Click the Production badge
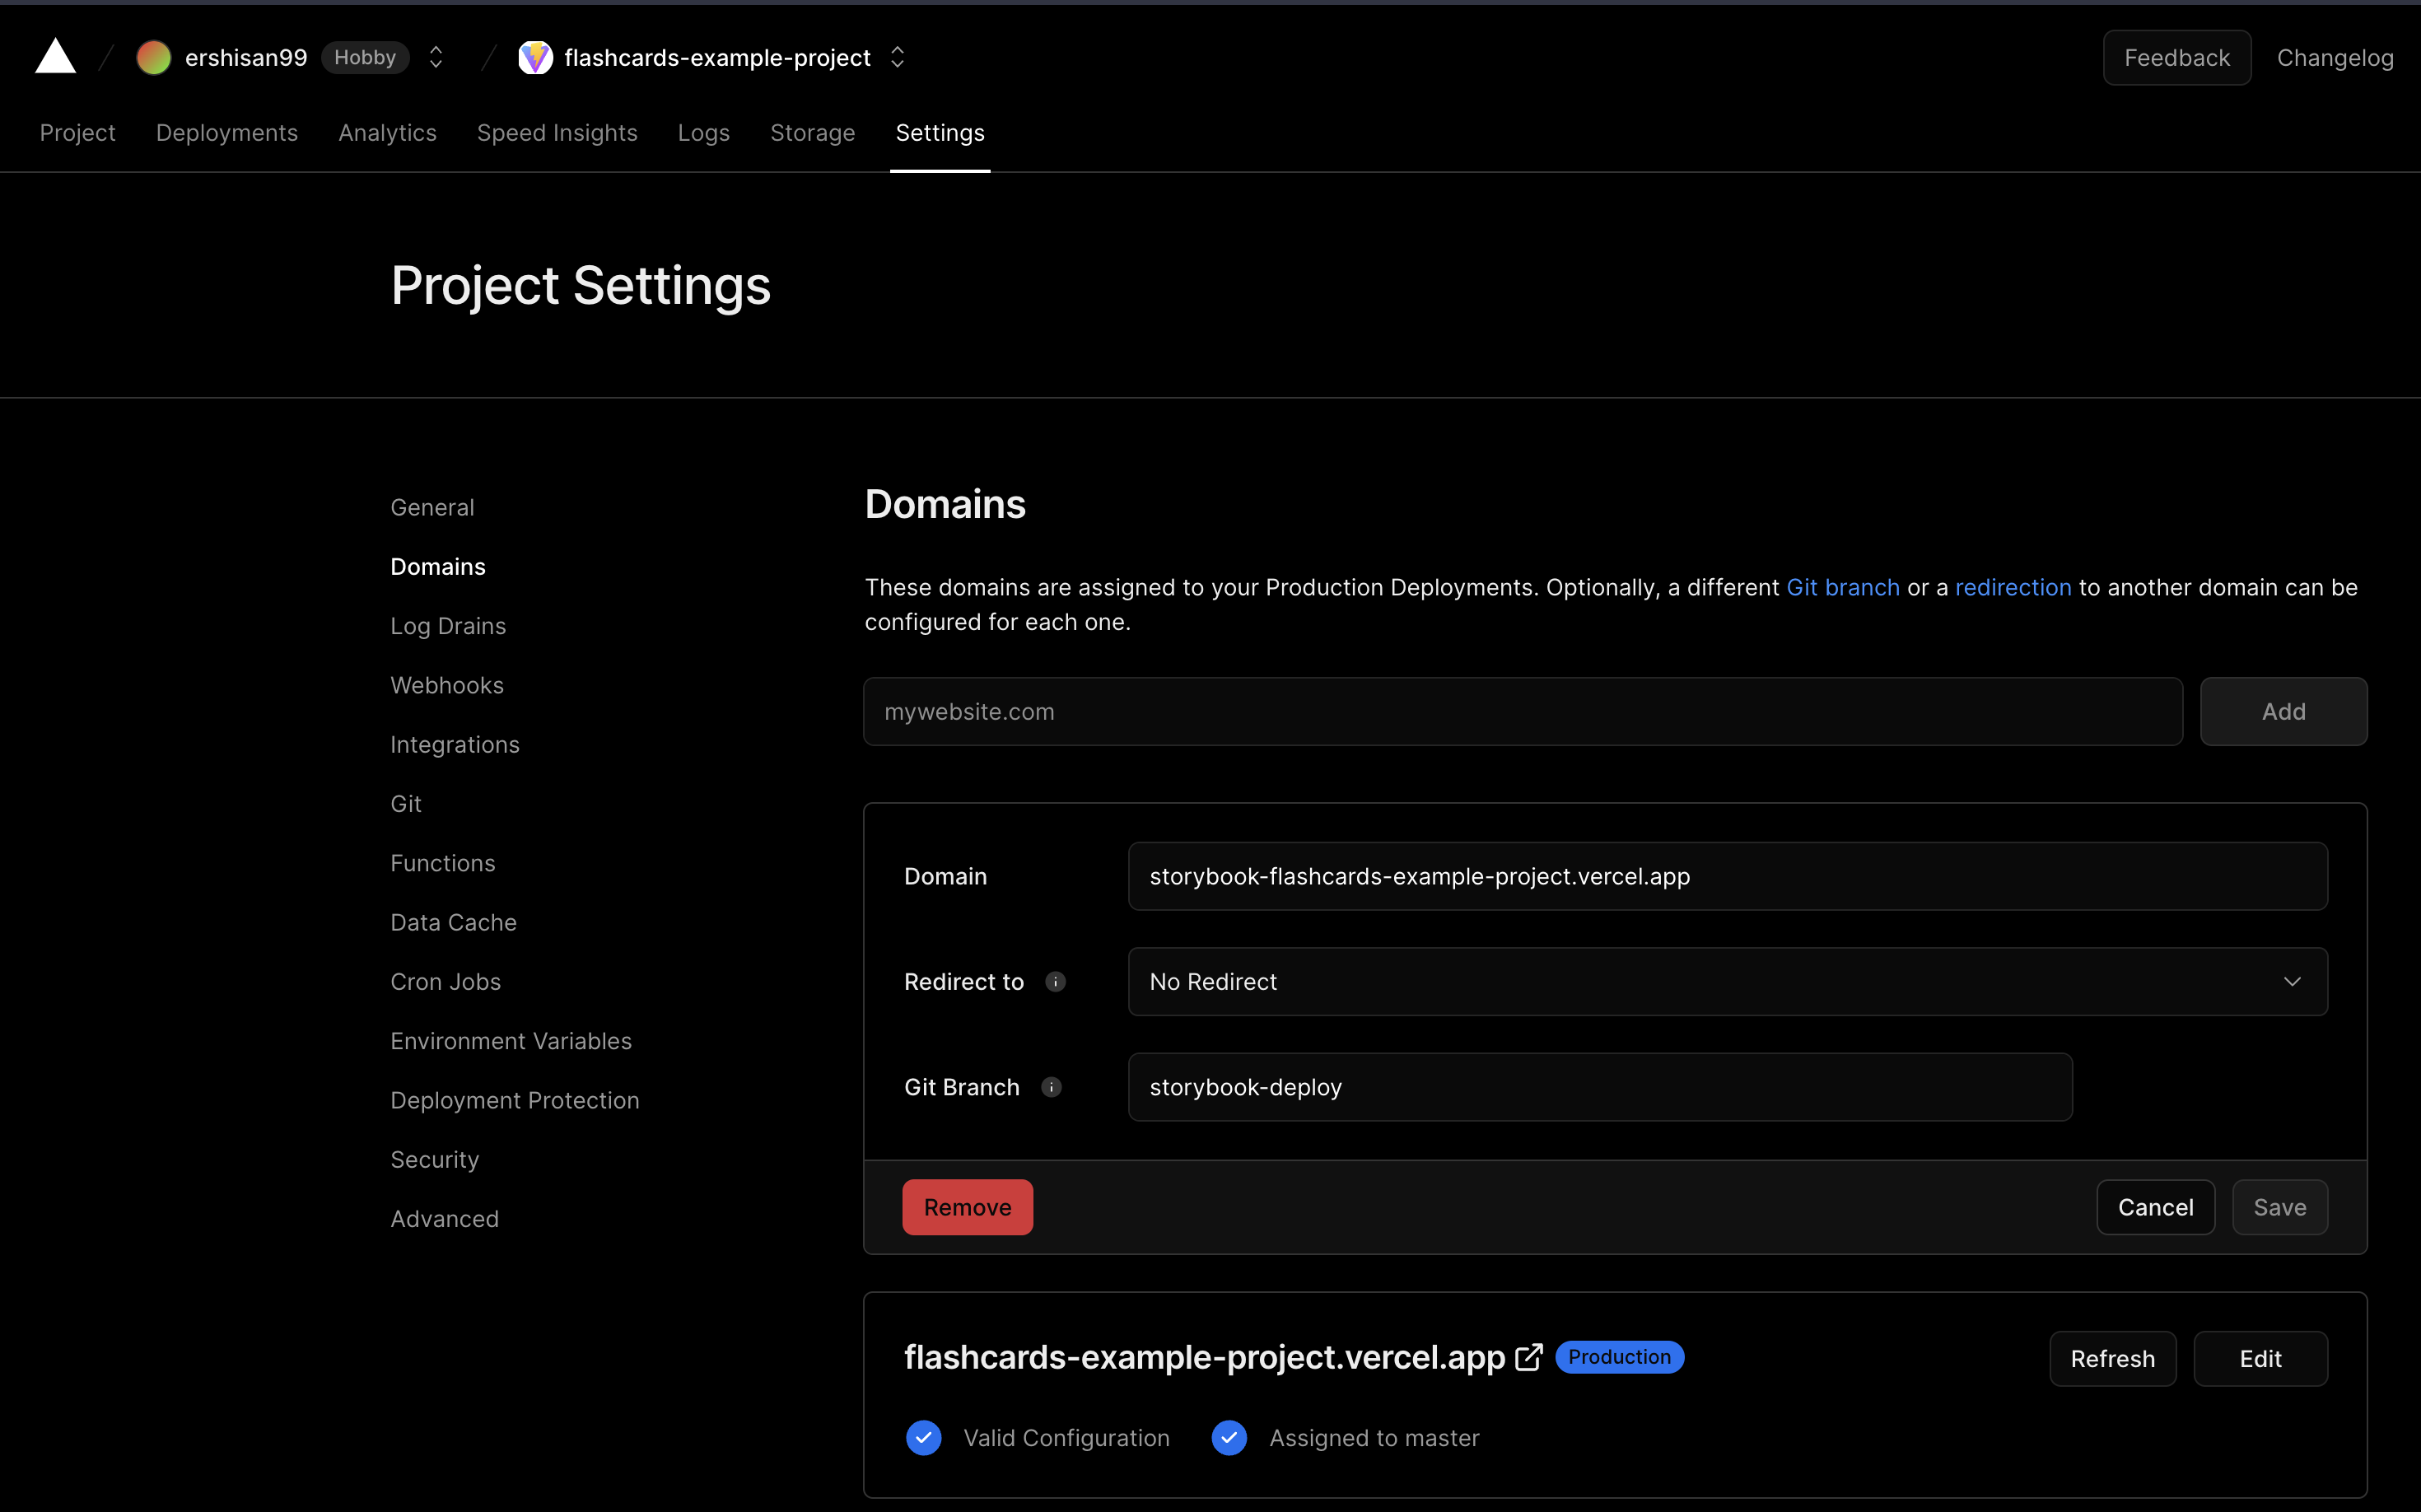This screenshot has height=1512, width=2421. pyautogui.click(x=1619, y=1357)
